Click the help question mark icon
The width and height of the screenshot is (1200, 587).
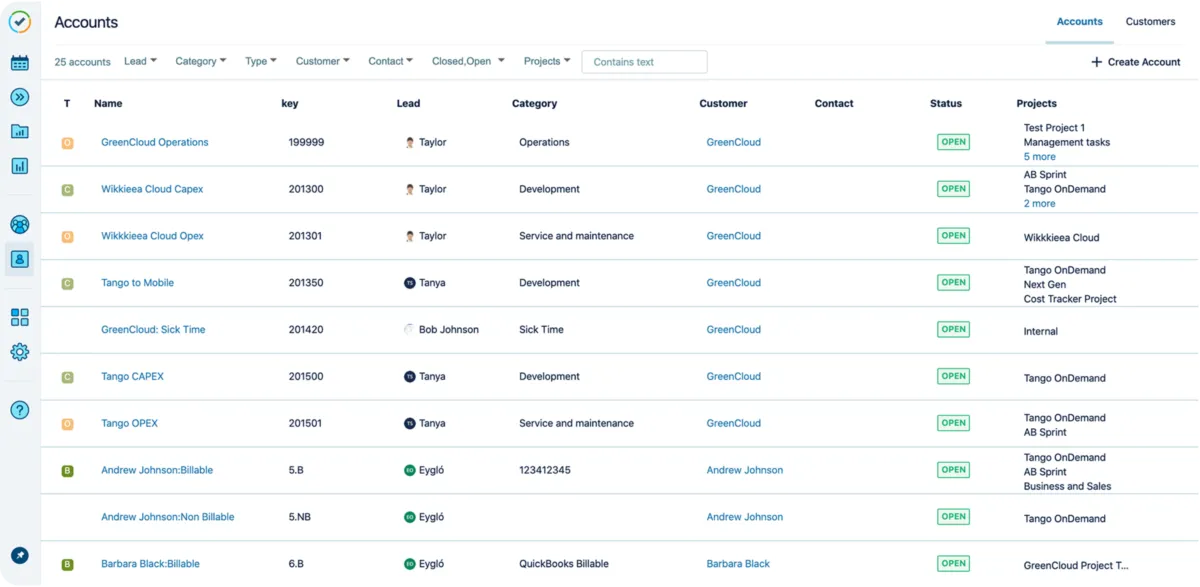click(x=19, y=410)
